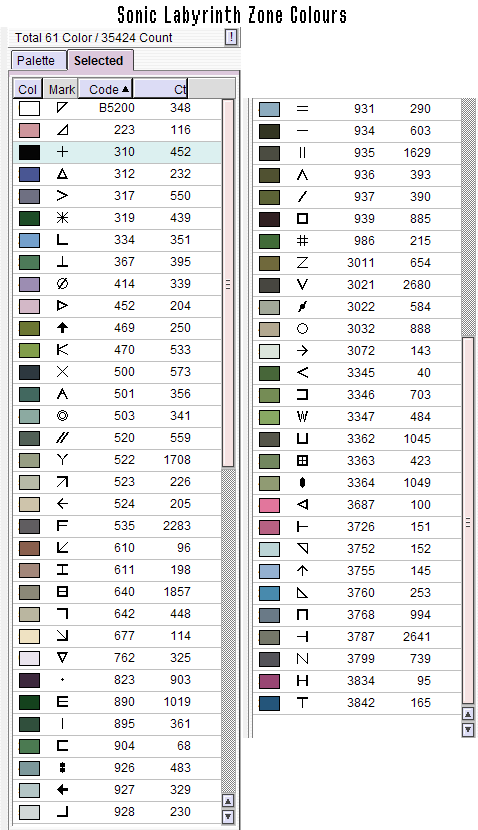
Task: Click the X mark for code 500
Action: coord(62,372)
